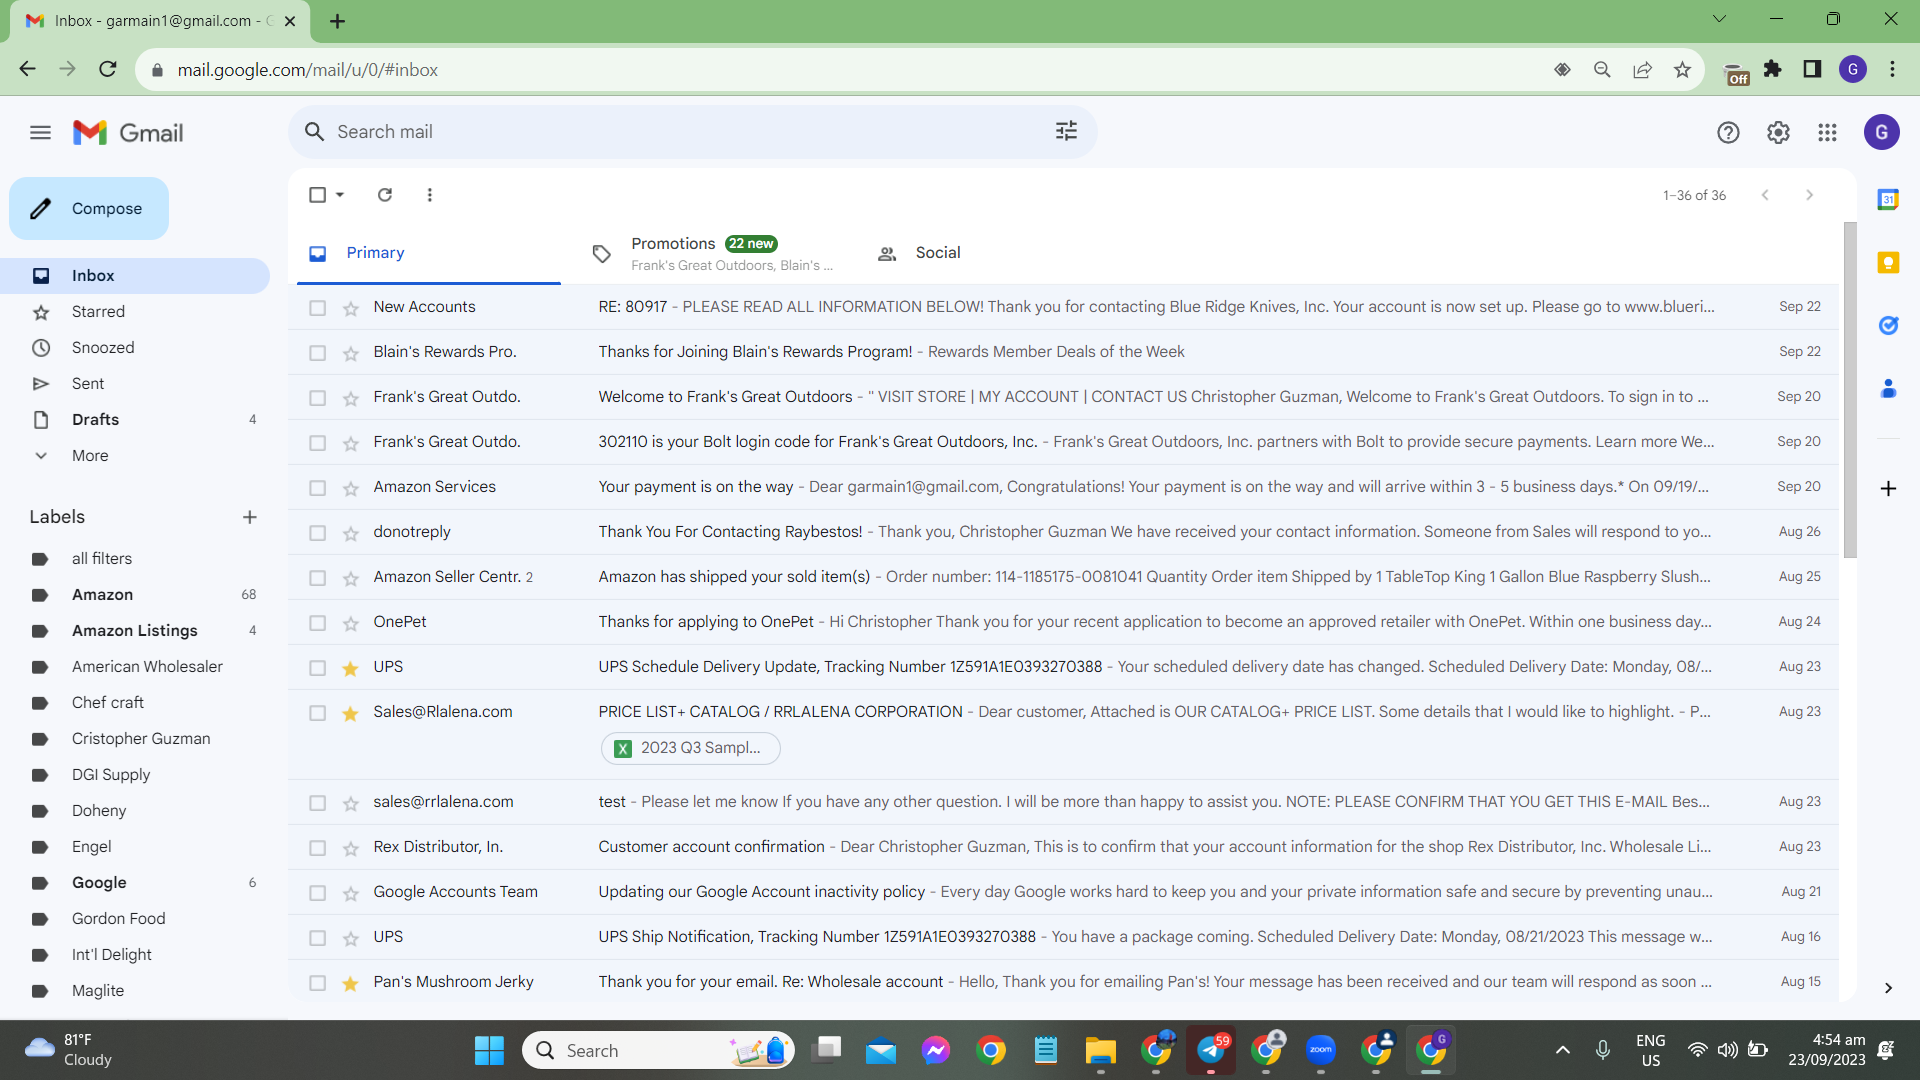Star the OnePet application email
Screen dimensions: 1920x1080
pos(350,623)
